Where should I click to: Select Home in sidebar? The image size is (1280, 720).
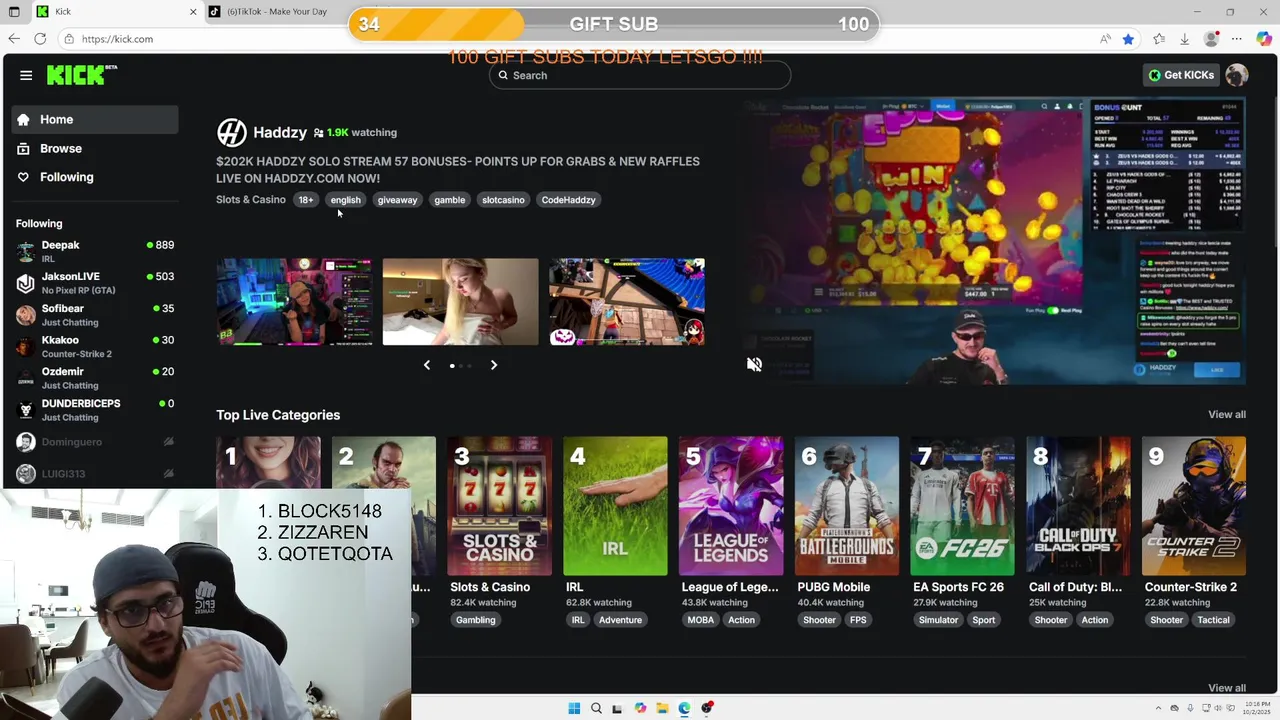(95, 119)
